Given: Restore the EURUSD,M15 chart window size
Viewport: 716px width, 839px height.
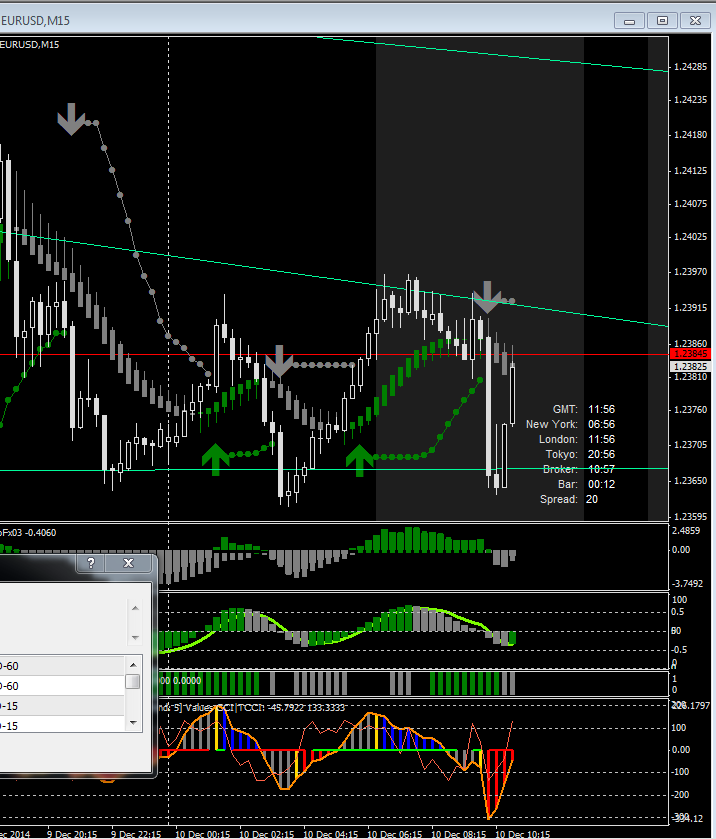Looking at the screenshot, I should click(x=661, y=19).
